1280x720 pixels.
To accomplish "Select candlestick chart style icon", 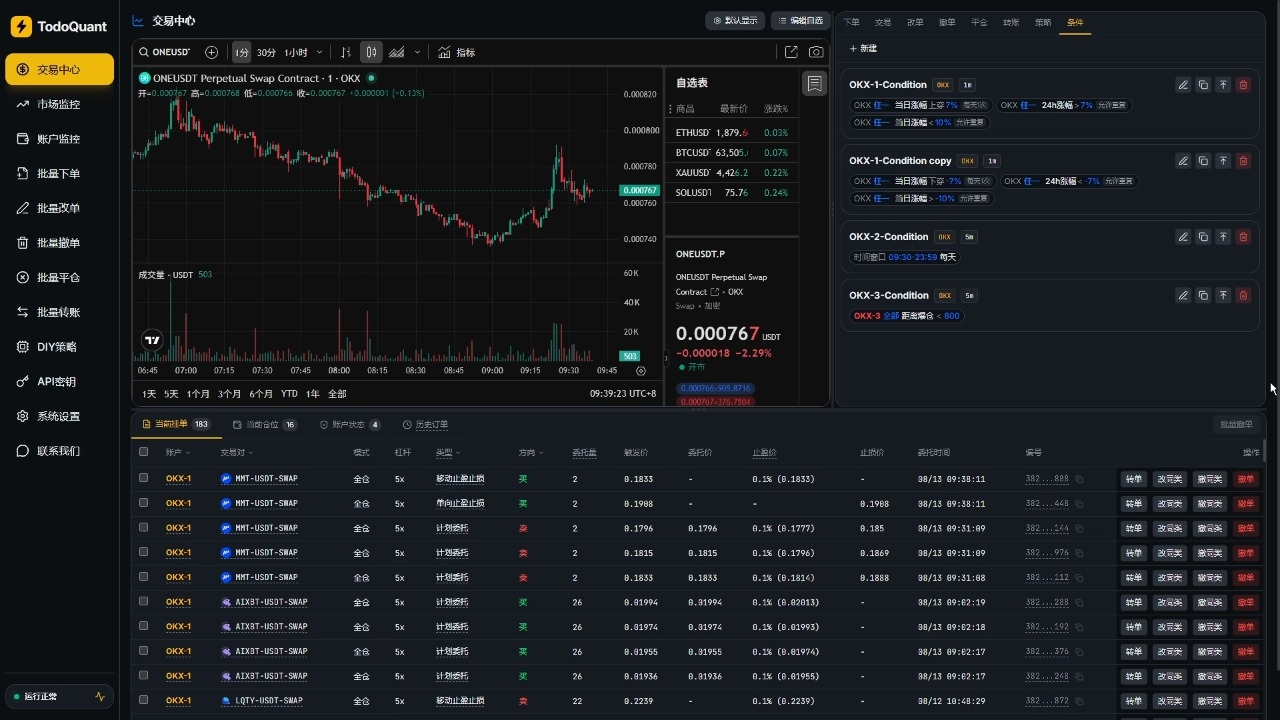I will coord(371,52).
